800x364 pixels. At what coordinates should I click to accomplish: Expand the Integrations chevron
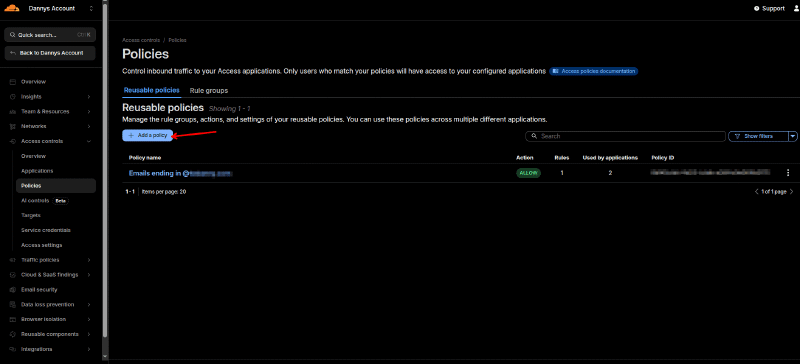(x=89, y=349)
